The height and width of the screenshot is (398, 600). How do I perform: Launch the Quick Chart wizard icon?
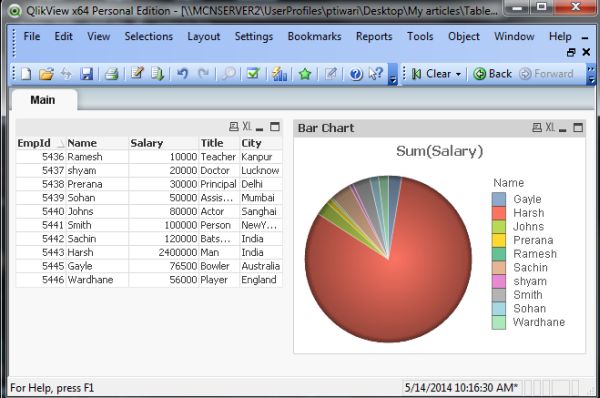click(279, 73)
